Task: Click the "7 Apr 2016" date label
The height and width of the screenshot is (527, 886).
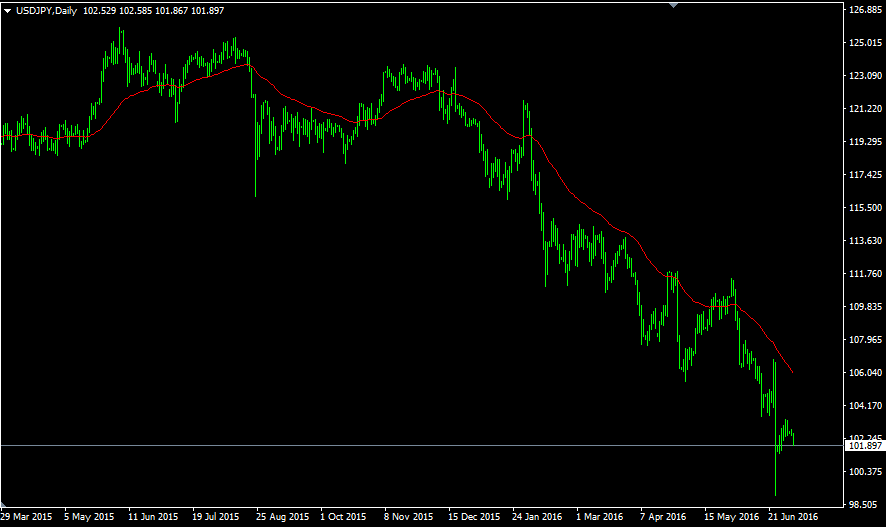Action: point(663,517)
